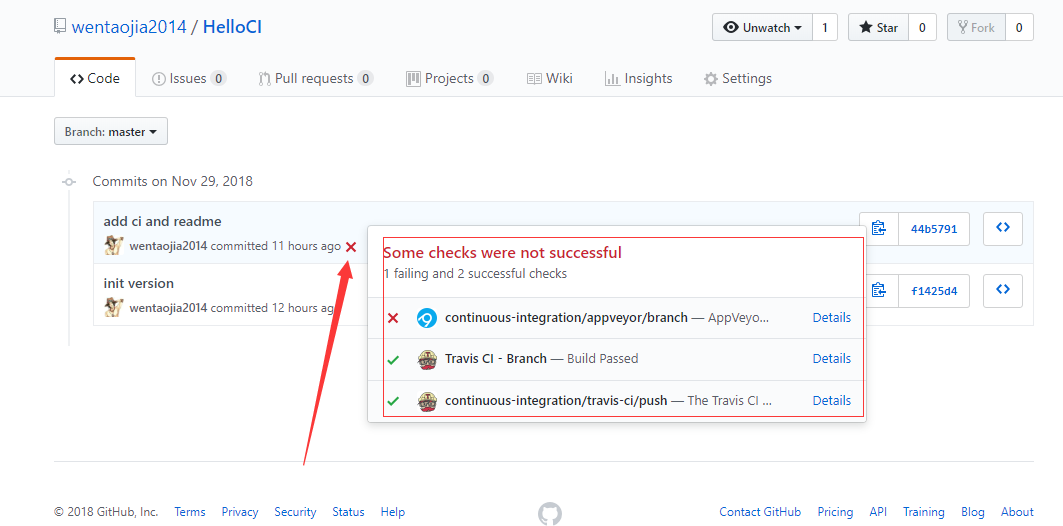
Task: Open the Unwatch dropdown
Action: (762, 28)
